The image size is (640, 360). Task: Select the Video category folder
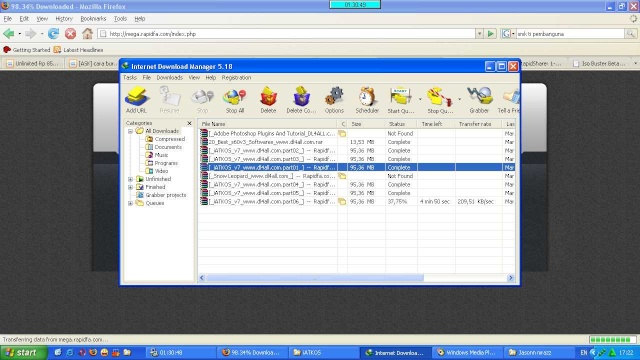[x=157, y=171]
